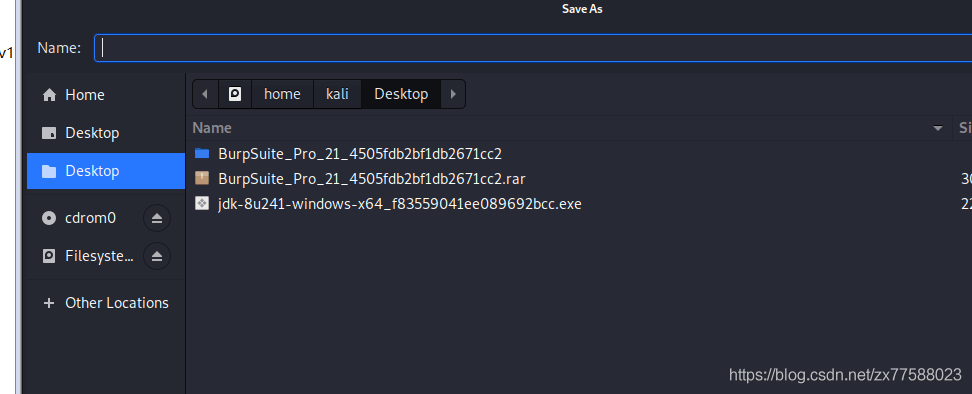
Task: Advance with the path bar right arrow
Action: (453, 94)
